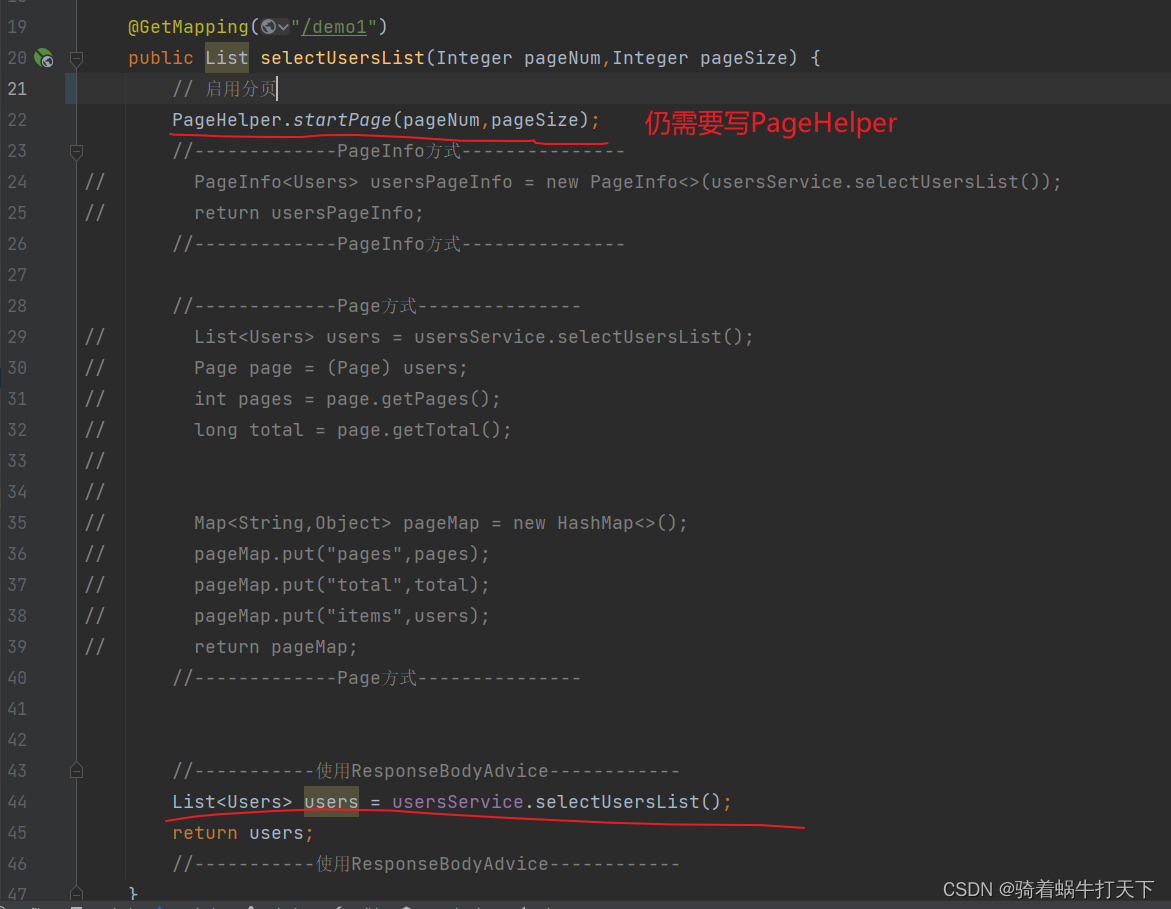The height and width of the screenshot is (909, 1171).
Task: Click the underlined usersService.selectUsersList() on line 44
Action: coord(560,801)
